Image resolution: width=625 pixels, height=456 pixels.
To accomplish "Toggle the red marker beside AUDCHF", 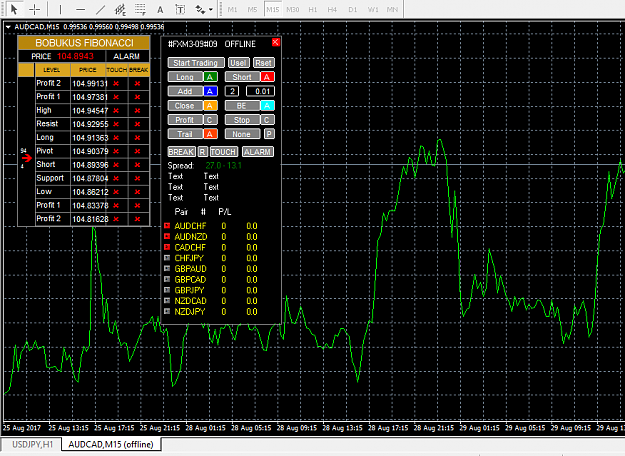I will (167, 226).
